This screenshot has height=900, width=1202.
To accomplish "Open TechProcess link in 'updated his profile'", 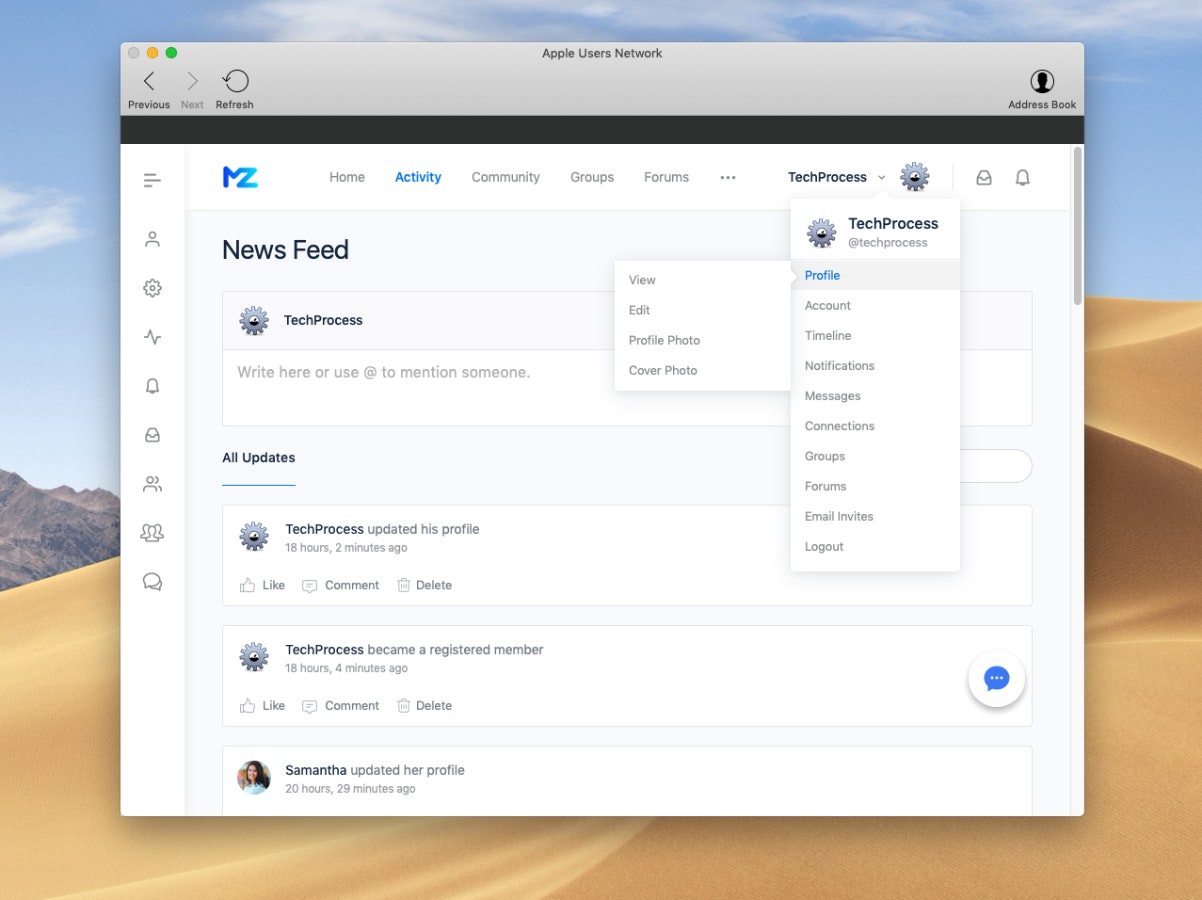I will point(324,529).
